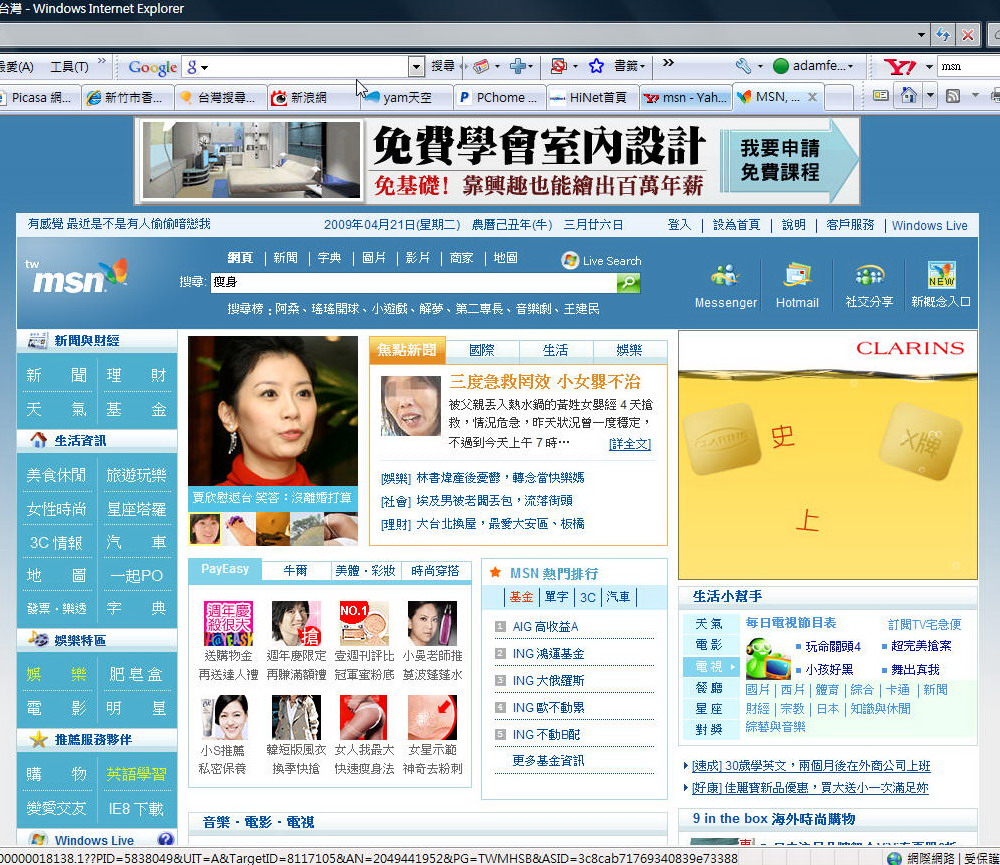Click the Yahoo Y! toolbar logo
Image resolution: width=1000 pixels, height=865 pixels.
pyautogui.click(x=899, y=66)
